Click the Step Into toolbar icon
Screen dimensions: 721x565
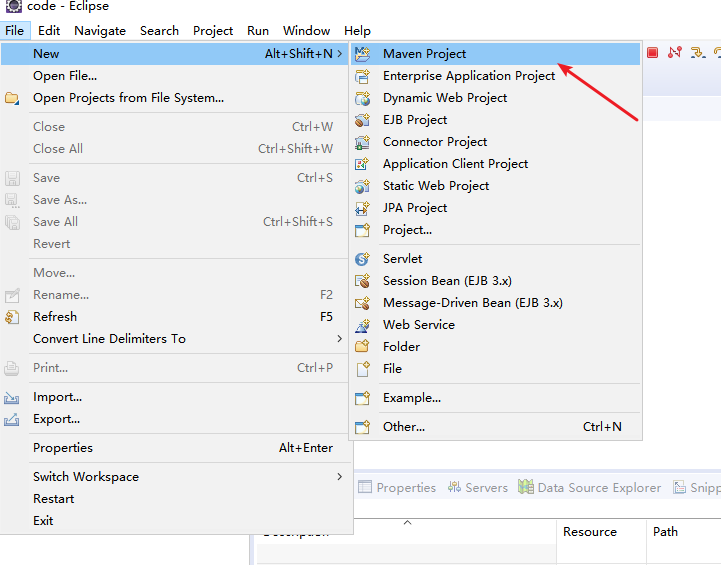(698, 53)
